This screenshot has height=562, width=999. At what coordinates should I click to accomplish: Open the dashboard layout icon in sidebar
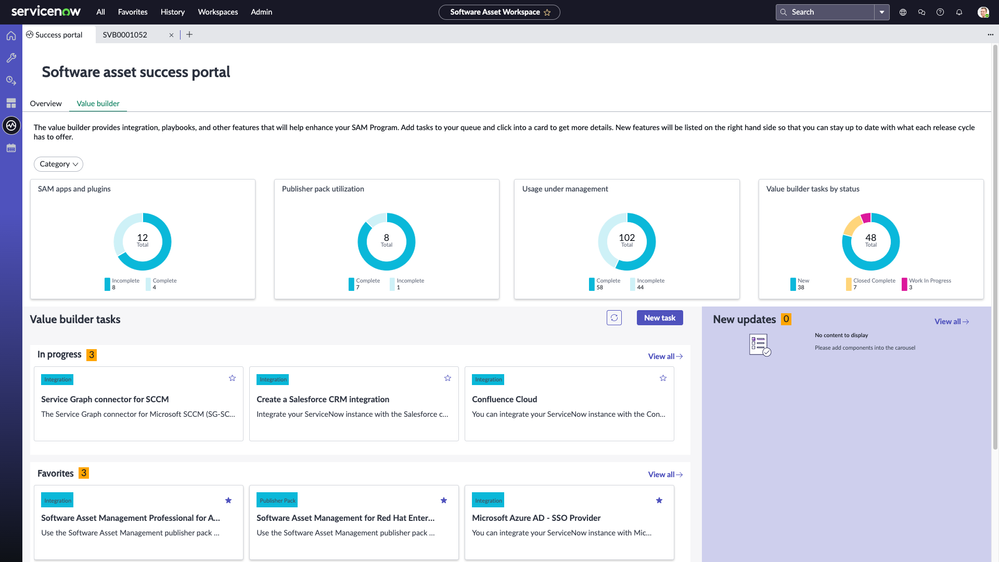click(x=11, y=103)
